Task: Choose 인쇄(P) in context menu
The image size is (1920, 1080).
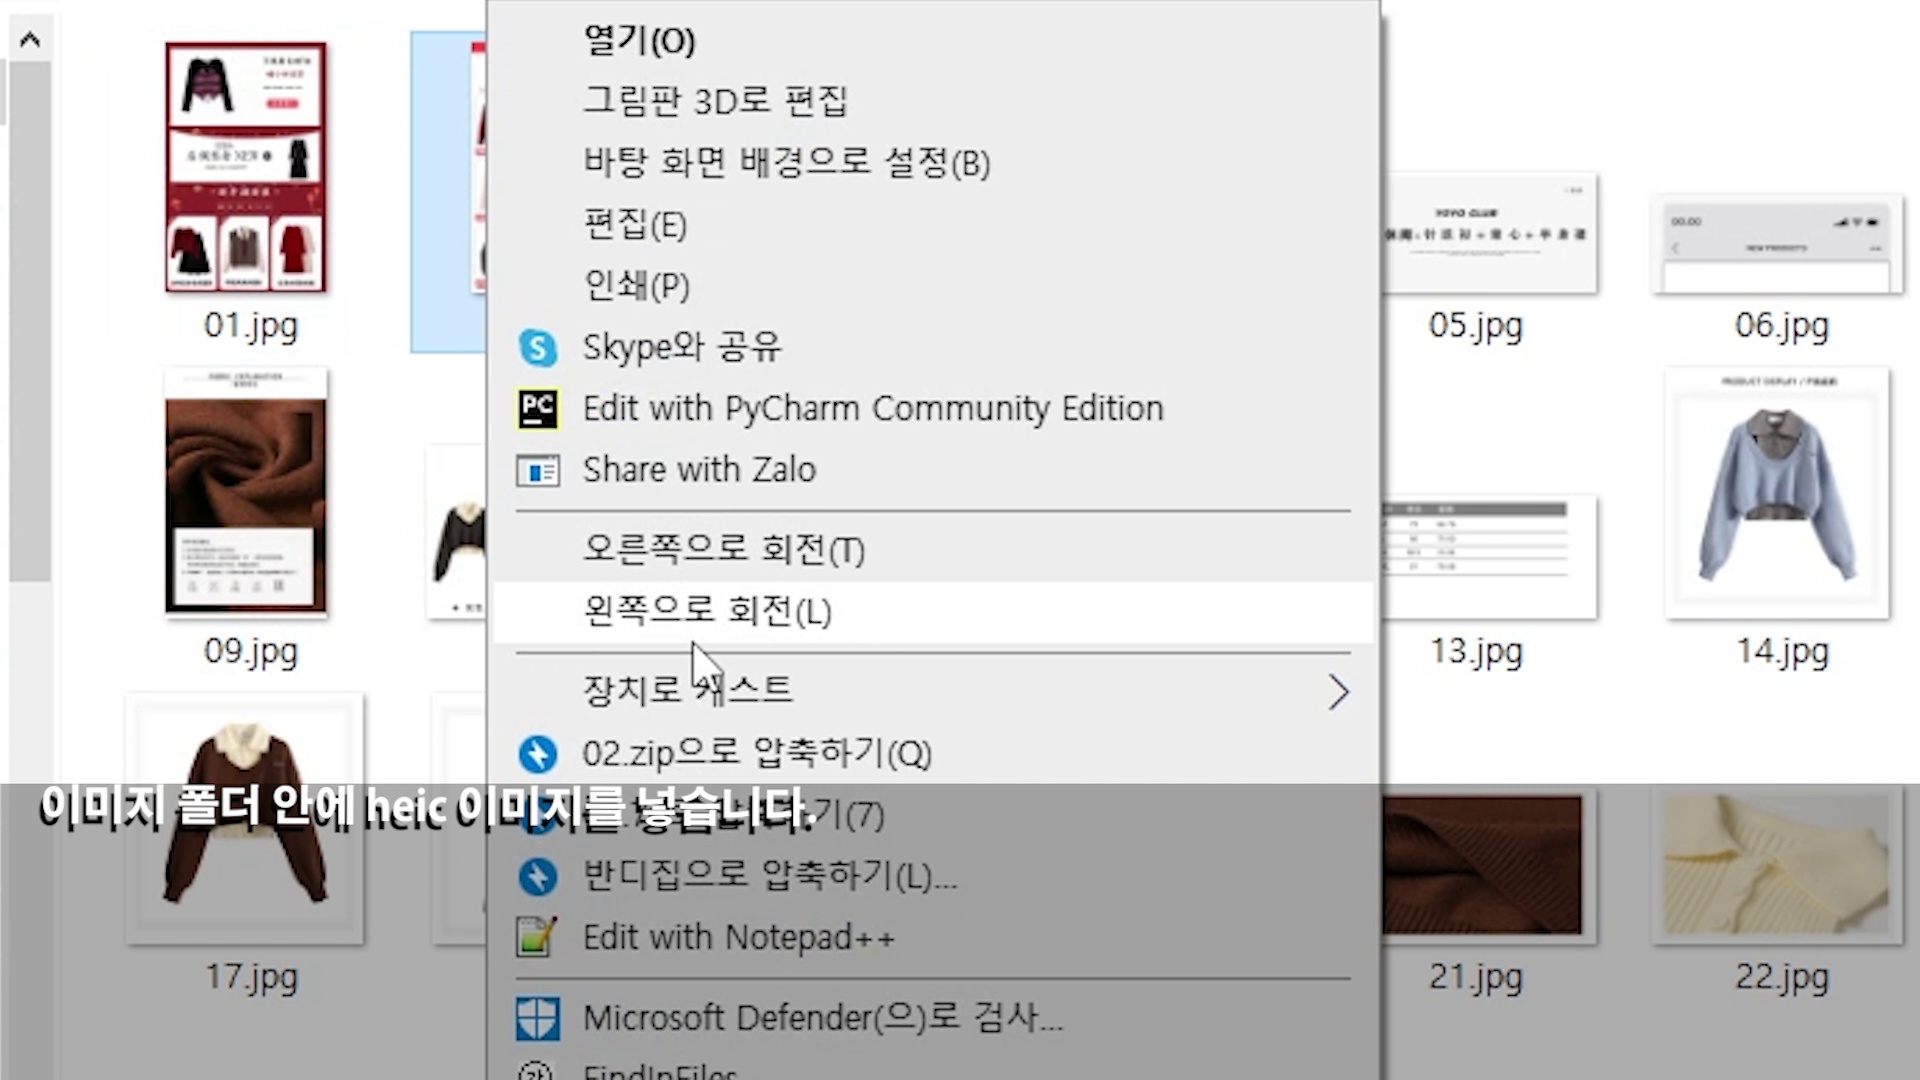Action: [x=637, y=286]
